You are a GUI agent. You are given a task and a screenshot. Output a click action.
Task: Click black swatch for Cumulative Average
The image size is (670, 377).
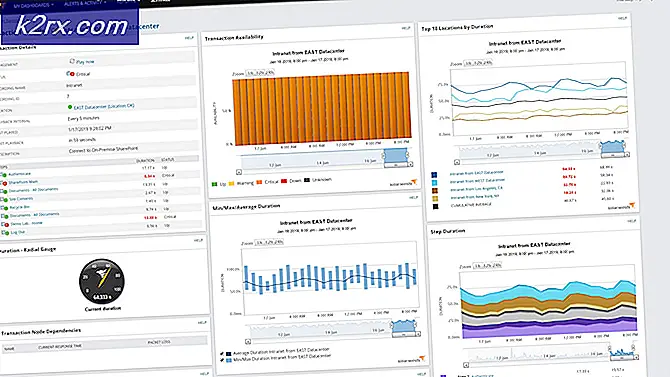436,206
